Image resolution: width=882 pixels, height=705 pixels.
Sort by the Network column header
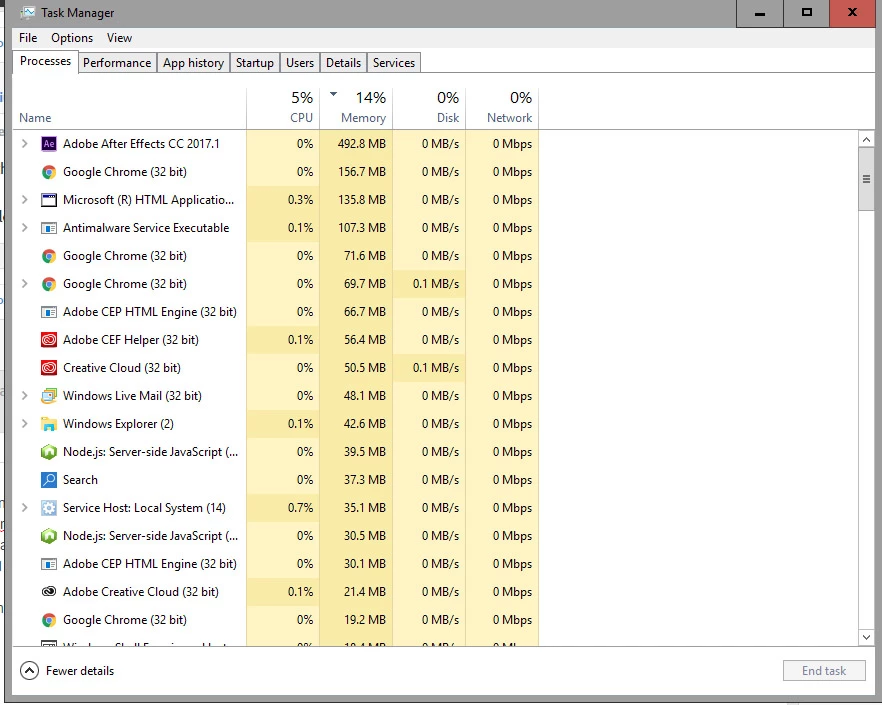click(x=502, y=108)
